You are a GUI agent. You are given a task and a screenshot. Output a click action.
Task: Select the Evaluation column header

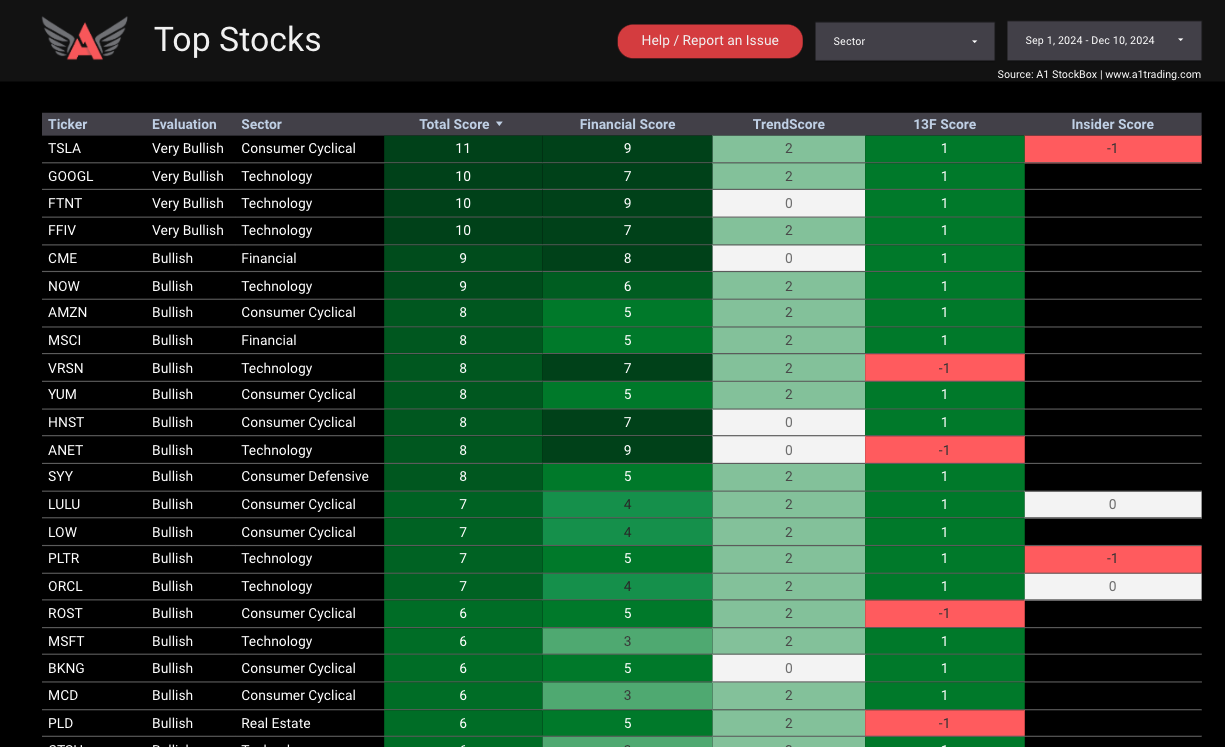coord(184,124)
